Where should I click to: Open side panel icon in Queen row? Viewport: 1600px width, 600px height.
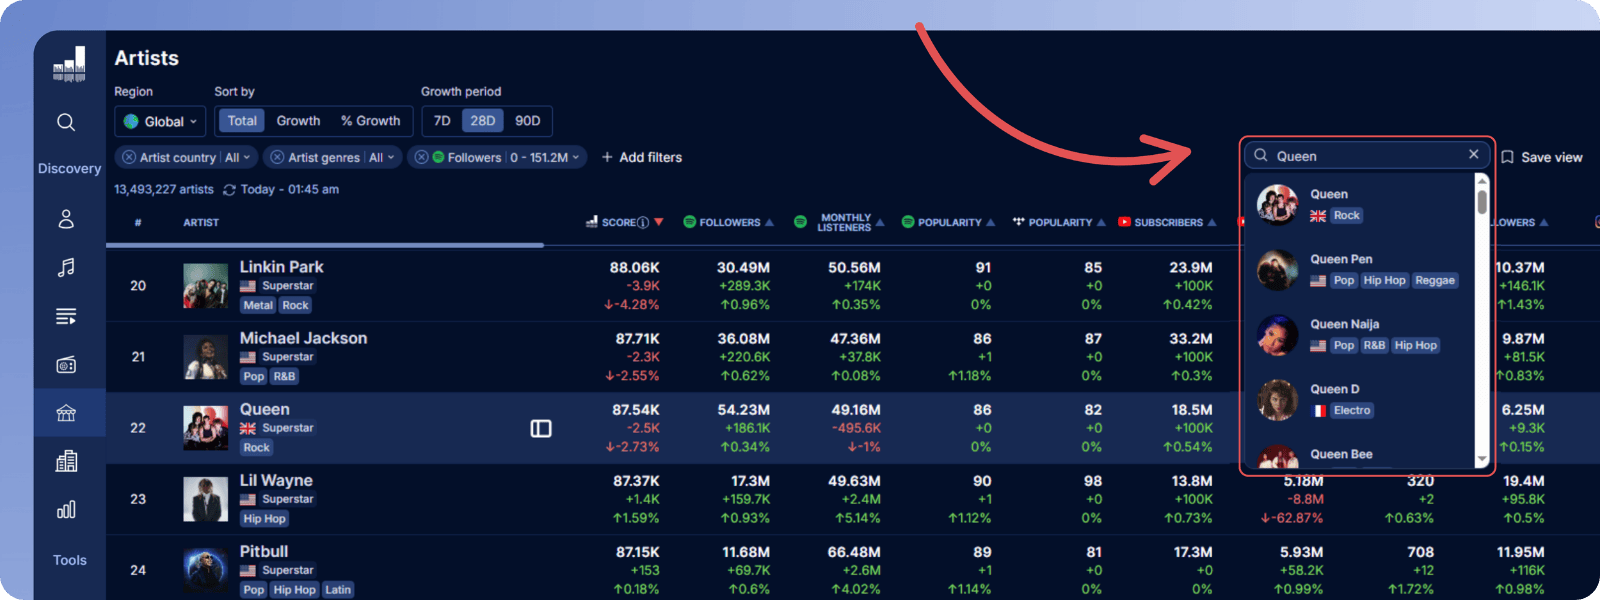541,428
